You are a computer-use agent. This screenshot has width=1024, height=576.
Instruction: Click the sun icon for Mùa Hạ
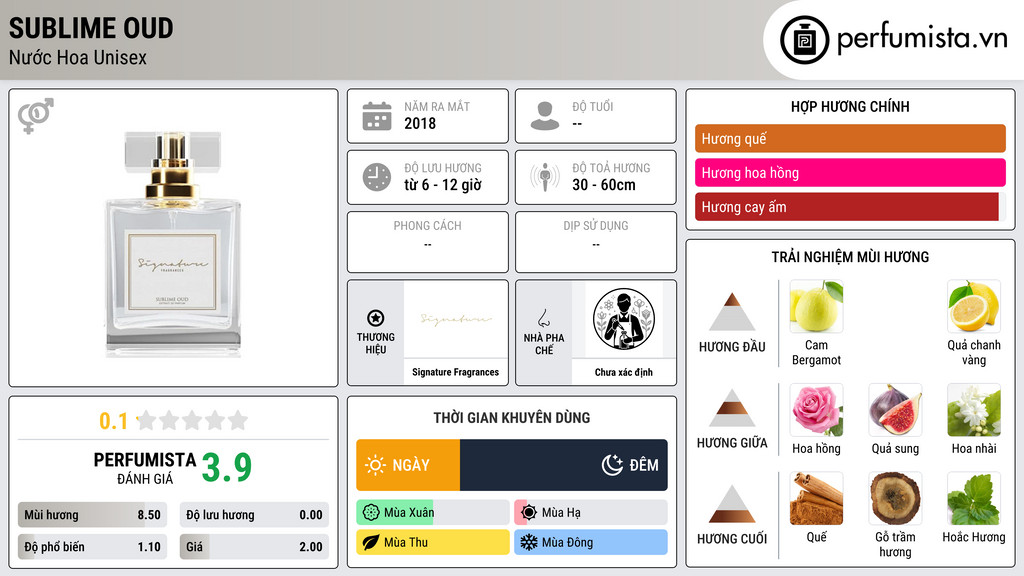click(529, 512)
